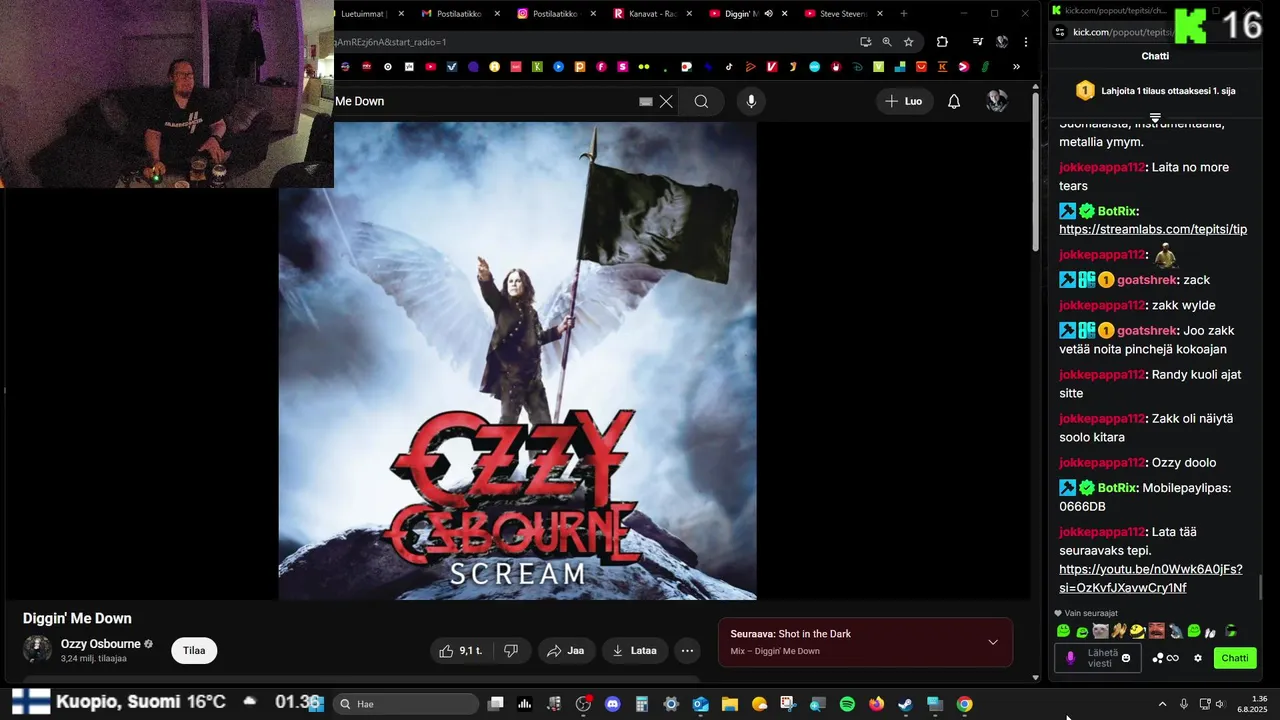Mute the Diggin' Me Down tab audio
Screen dimensions: 1280x720
coord(768,14)
